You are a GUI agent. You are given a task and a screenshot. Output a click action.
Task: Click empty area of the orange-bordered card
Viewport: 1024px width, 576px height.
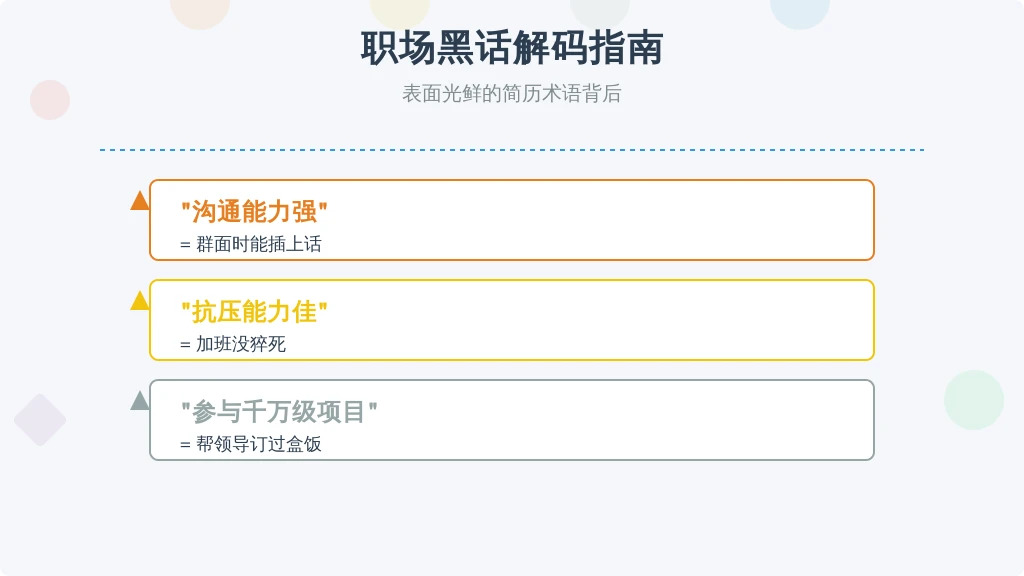click(601, 220)
